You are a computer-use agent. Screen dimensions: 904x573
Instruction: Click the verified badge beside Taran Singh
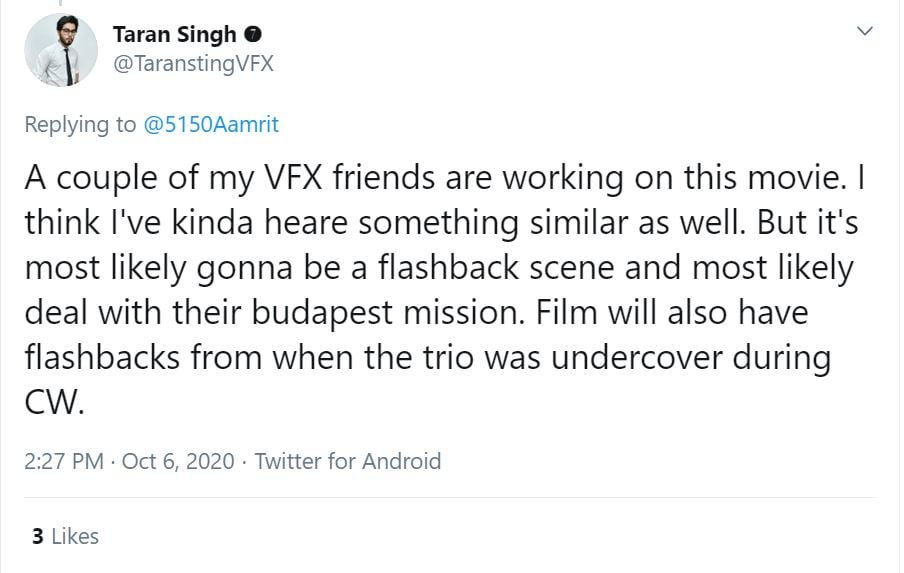(x=254, y=34)
